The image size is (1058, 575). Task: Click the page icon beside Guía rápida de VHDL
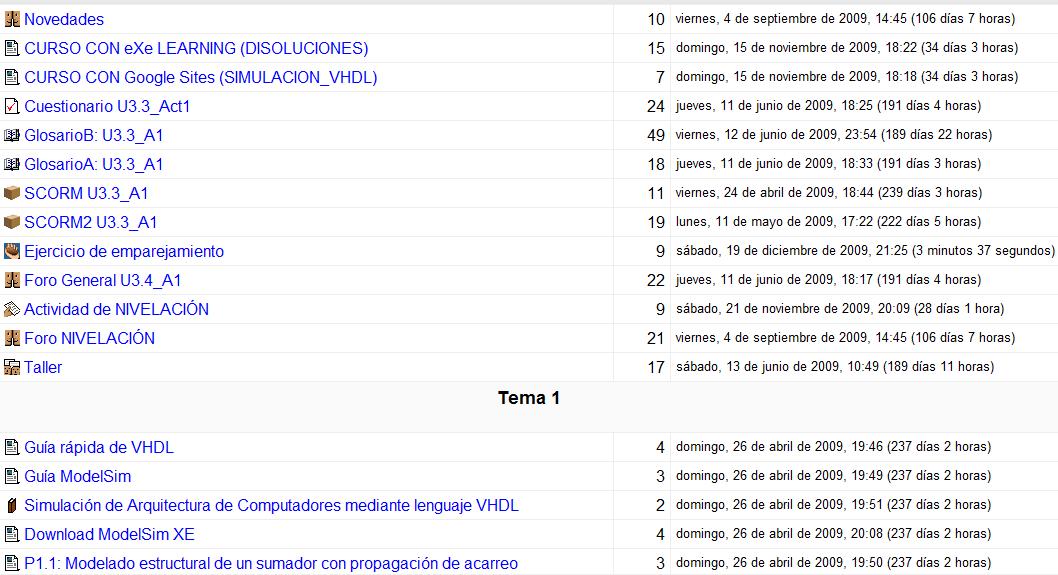[12, 447]
